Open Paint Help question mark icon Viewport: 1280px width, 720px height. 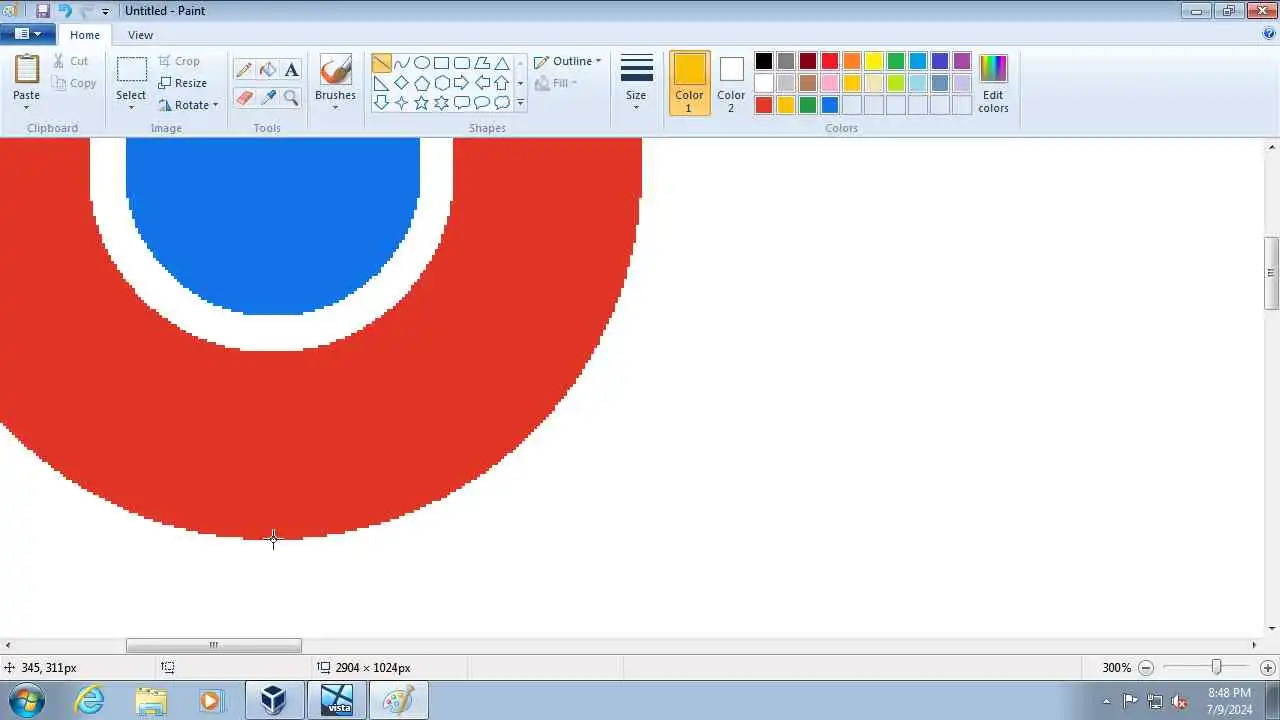pyautogui.click(x=1269, y=34)
